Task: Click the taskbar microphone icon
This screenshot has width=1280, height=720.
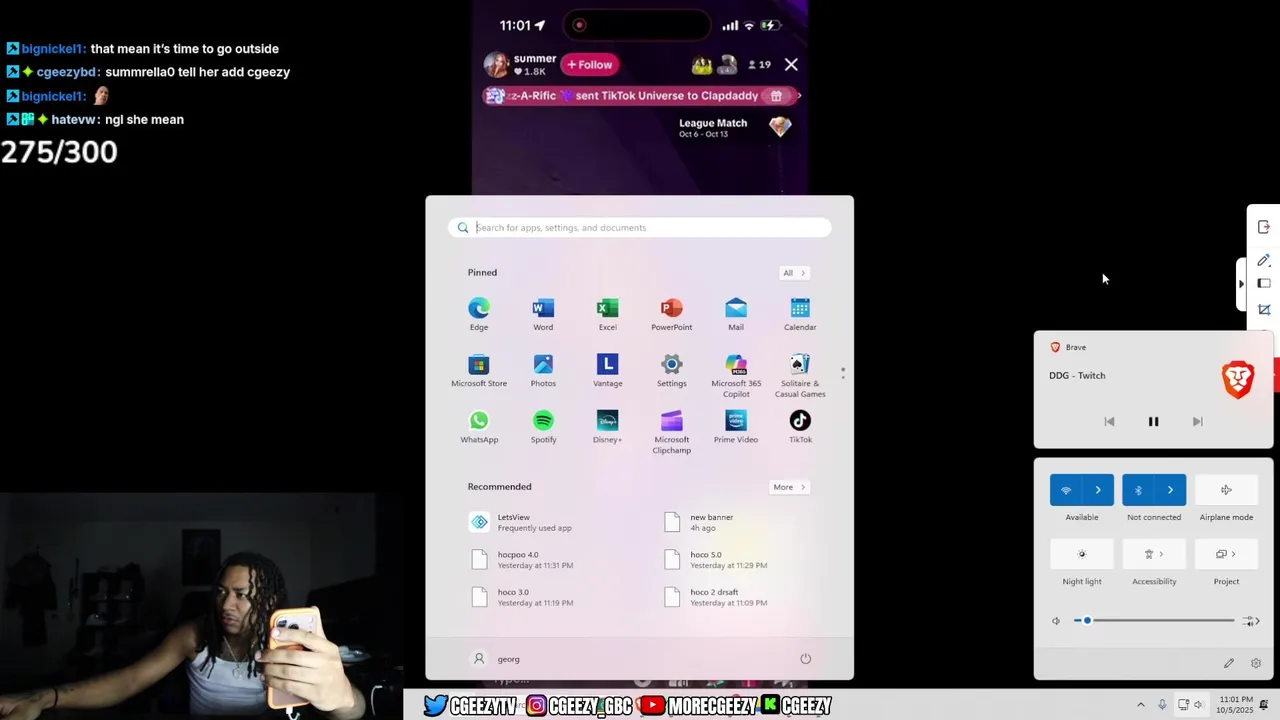Action: click(x=1162, y=705)
